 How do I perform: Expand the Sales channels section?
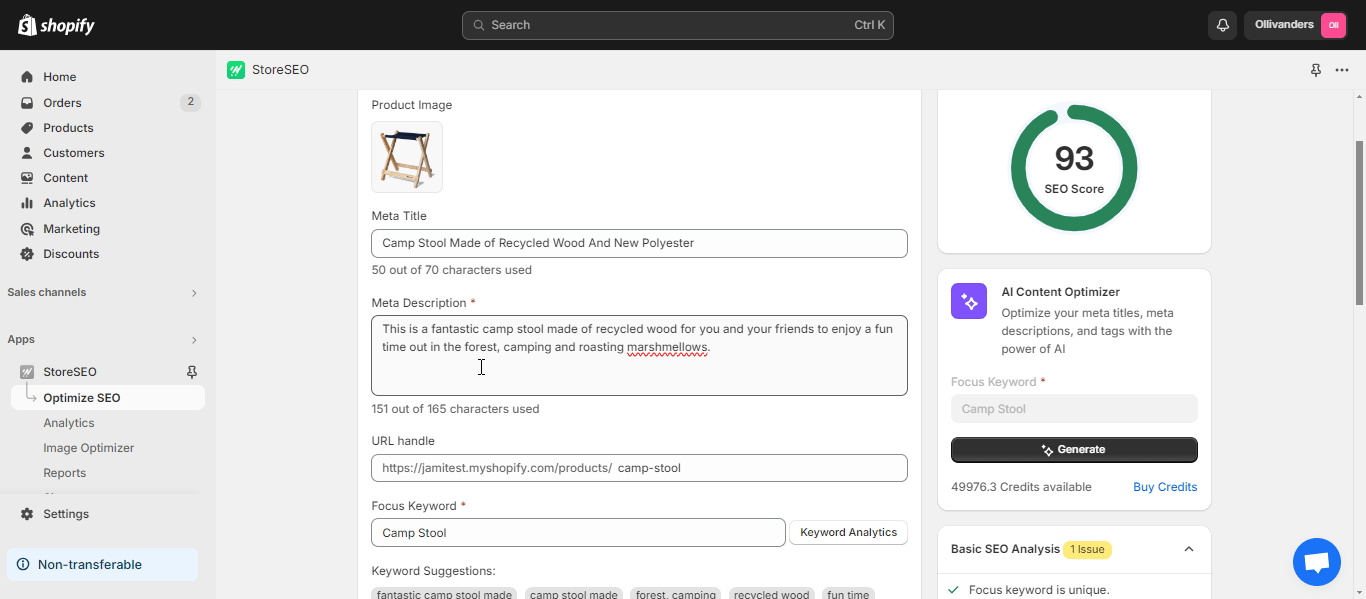(x=194, y=293)
